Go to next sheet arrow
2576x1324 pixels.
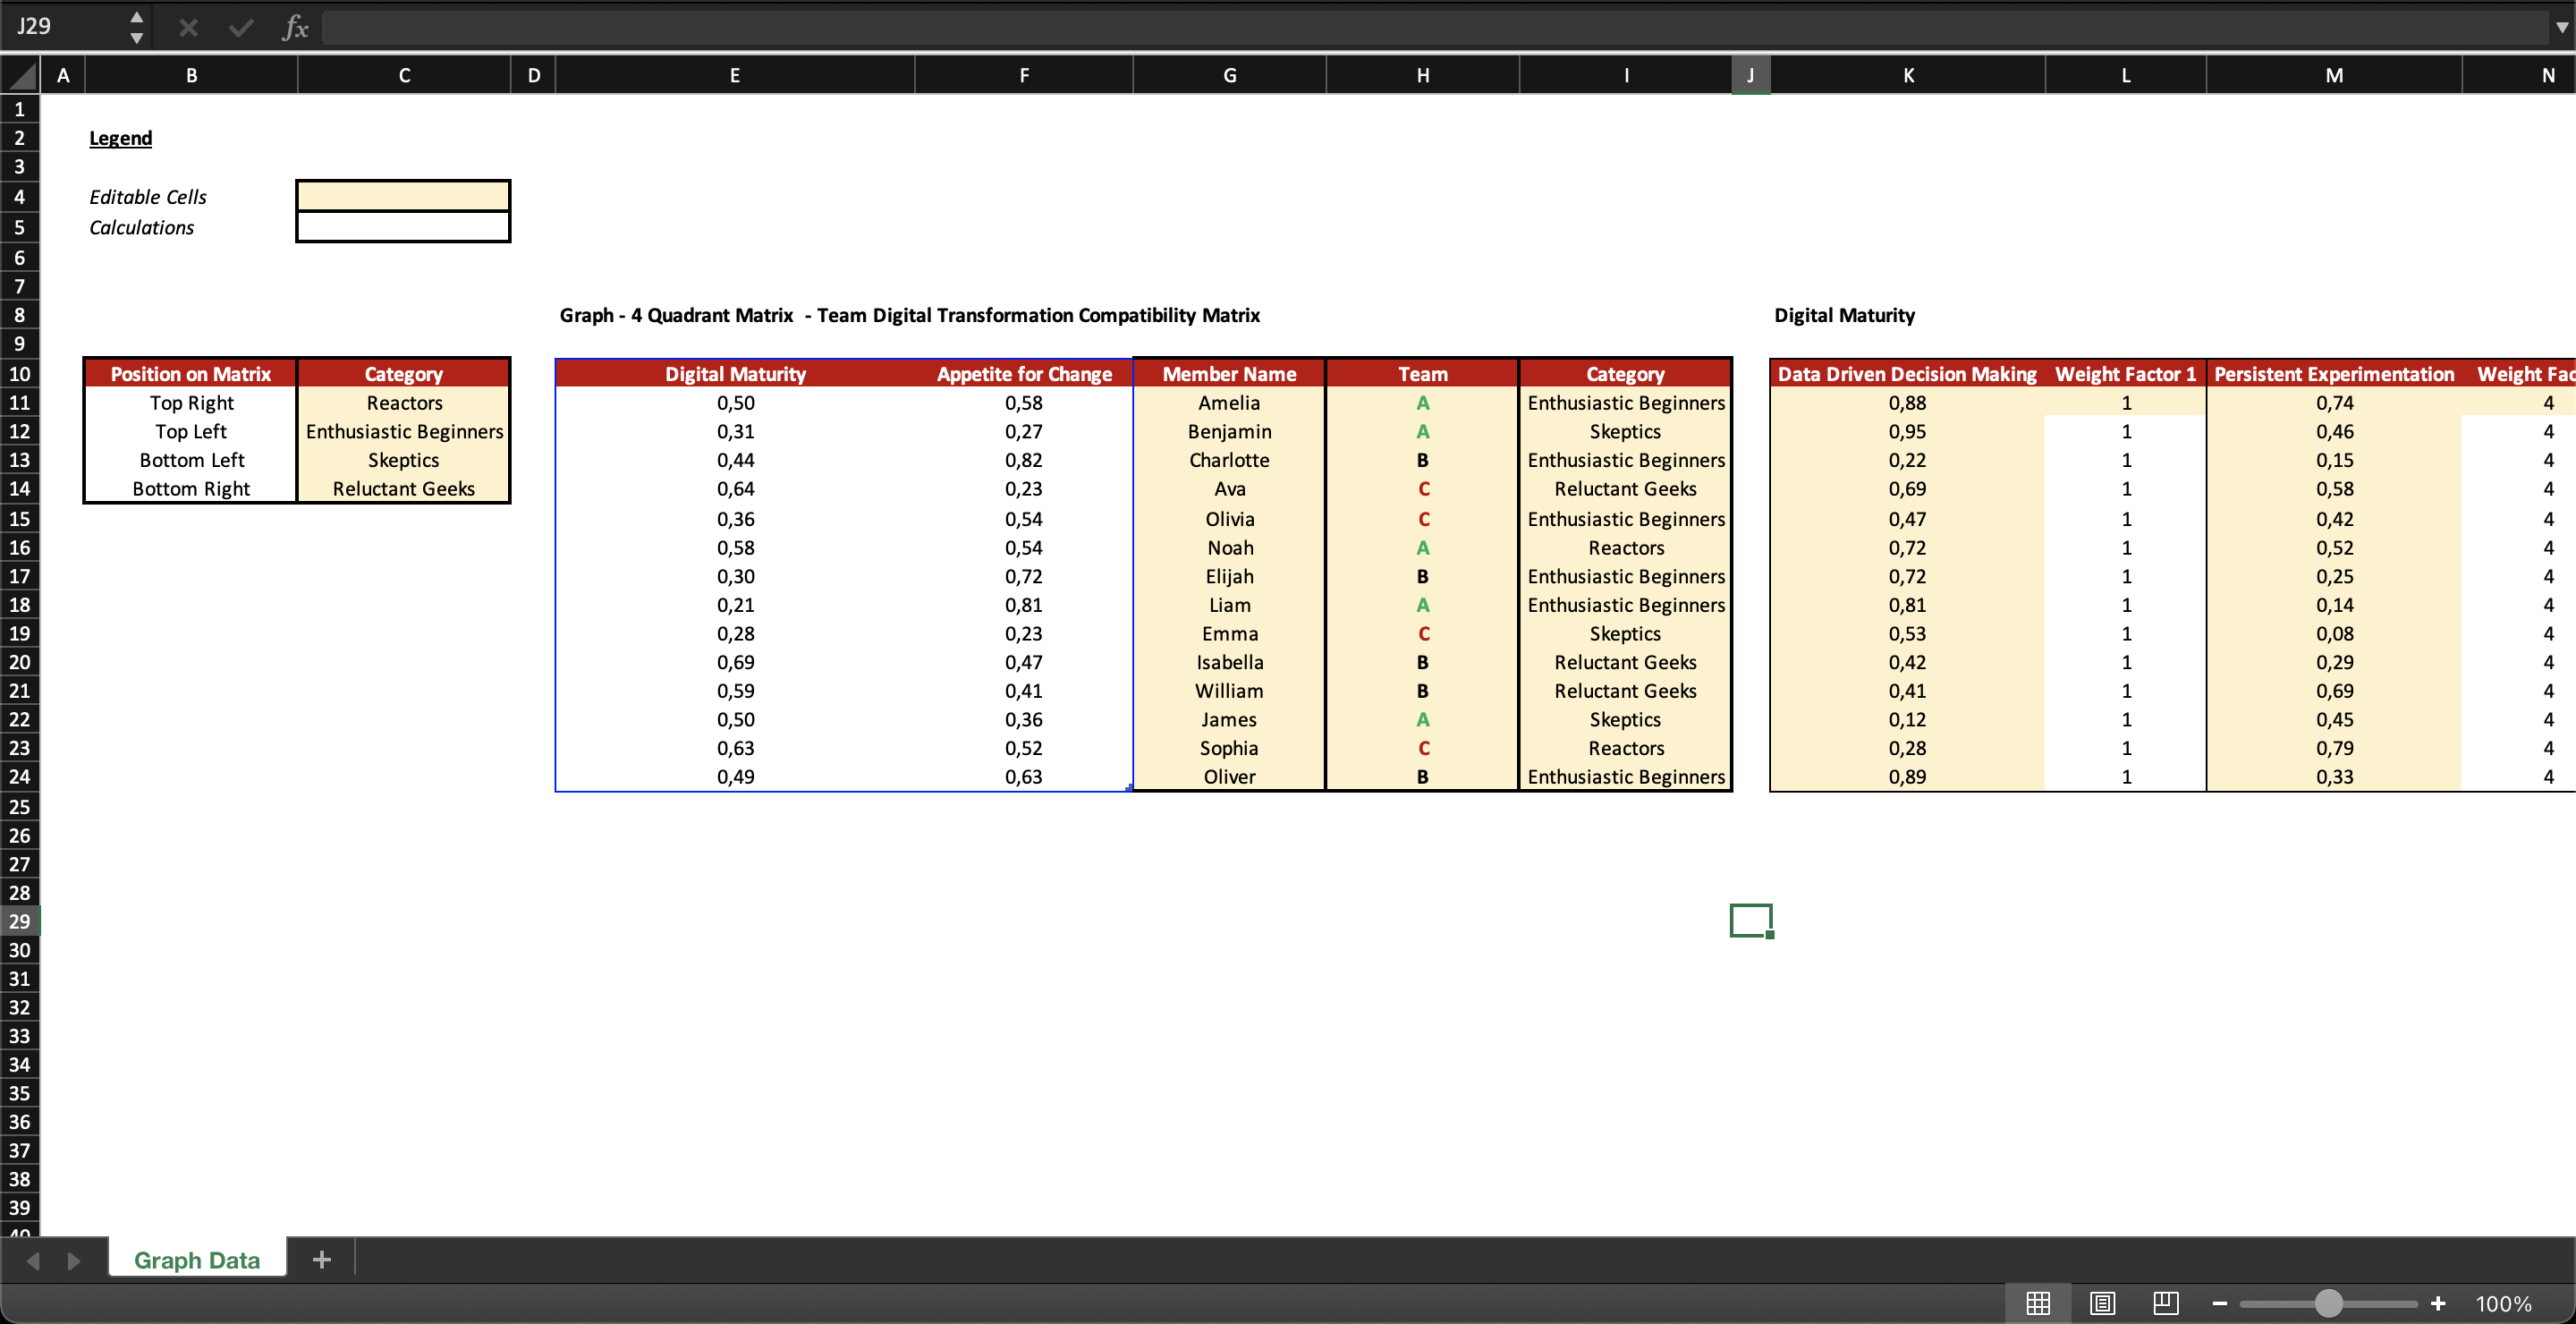73,1260
